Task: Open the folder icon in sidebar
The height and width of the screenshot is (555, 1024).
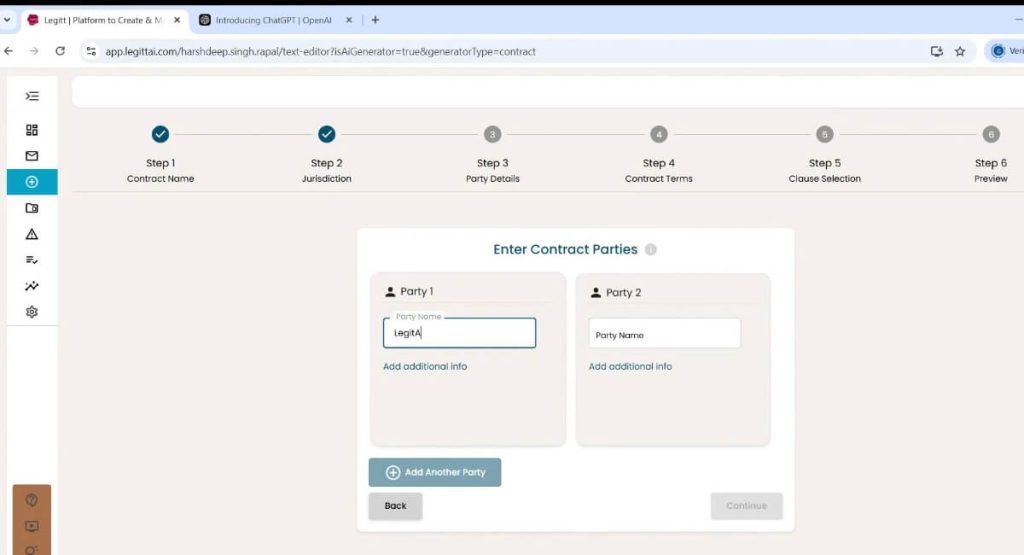Action: [x=31, y=208]
